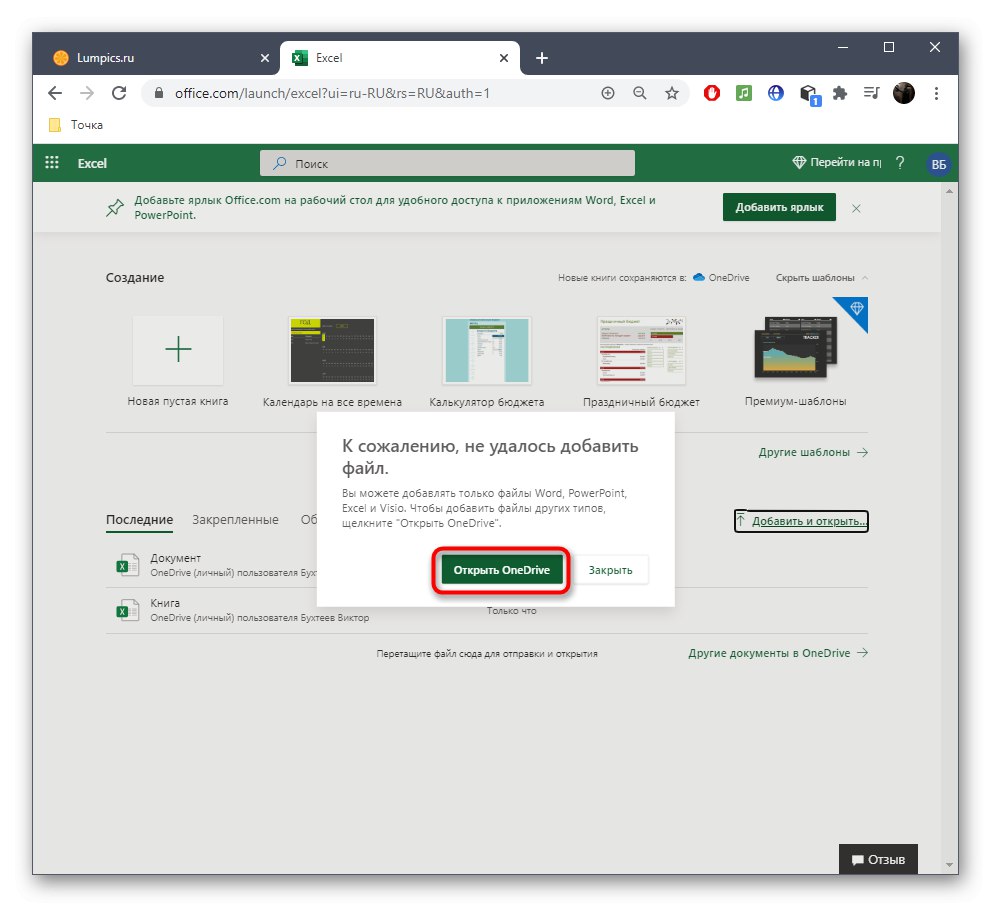The height and width of the screenshot is (907, 991).
Task: Click the green music note extension icon
Action: pyautogui.click(x=743, y=93)
